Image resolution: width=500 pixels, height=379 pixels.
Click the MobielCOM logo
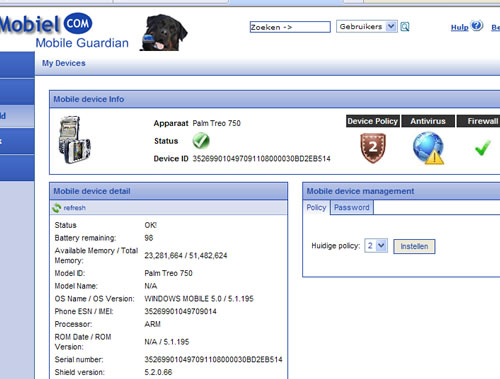pyautogui.click(x=46, y=24)
